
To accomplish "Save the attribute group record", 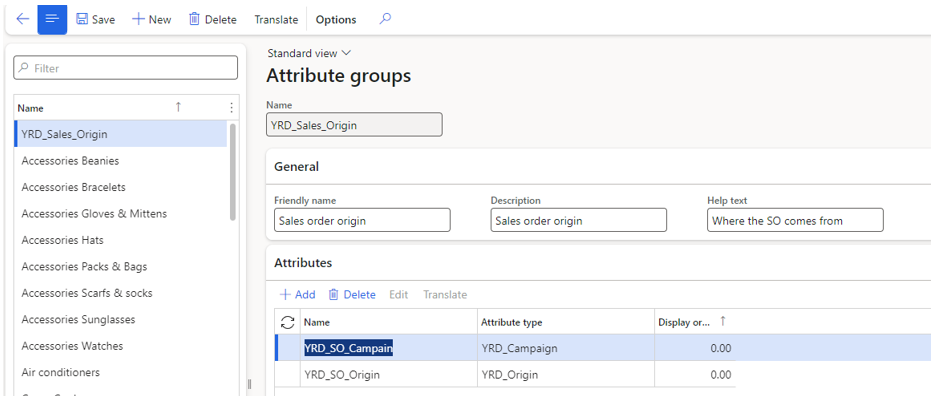I will point(96,20).
